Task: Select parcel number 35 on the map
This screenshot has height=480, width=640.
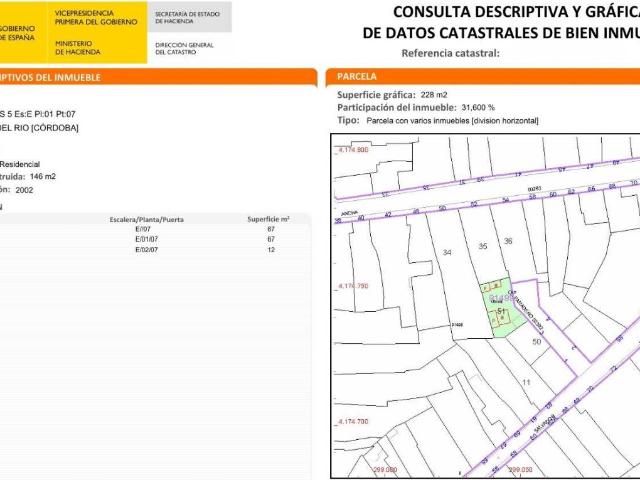Action: (x=483, y=245)
